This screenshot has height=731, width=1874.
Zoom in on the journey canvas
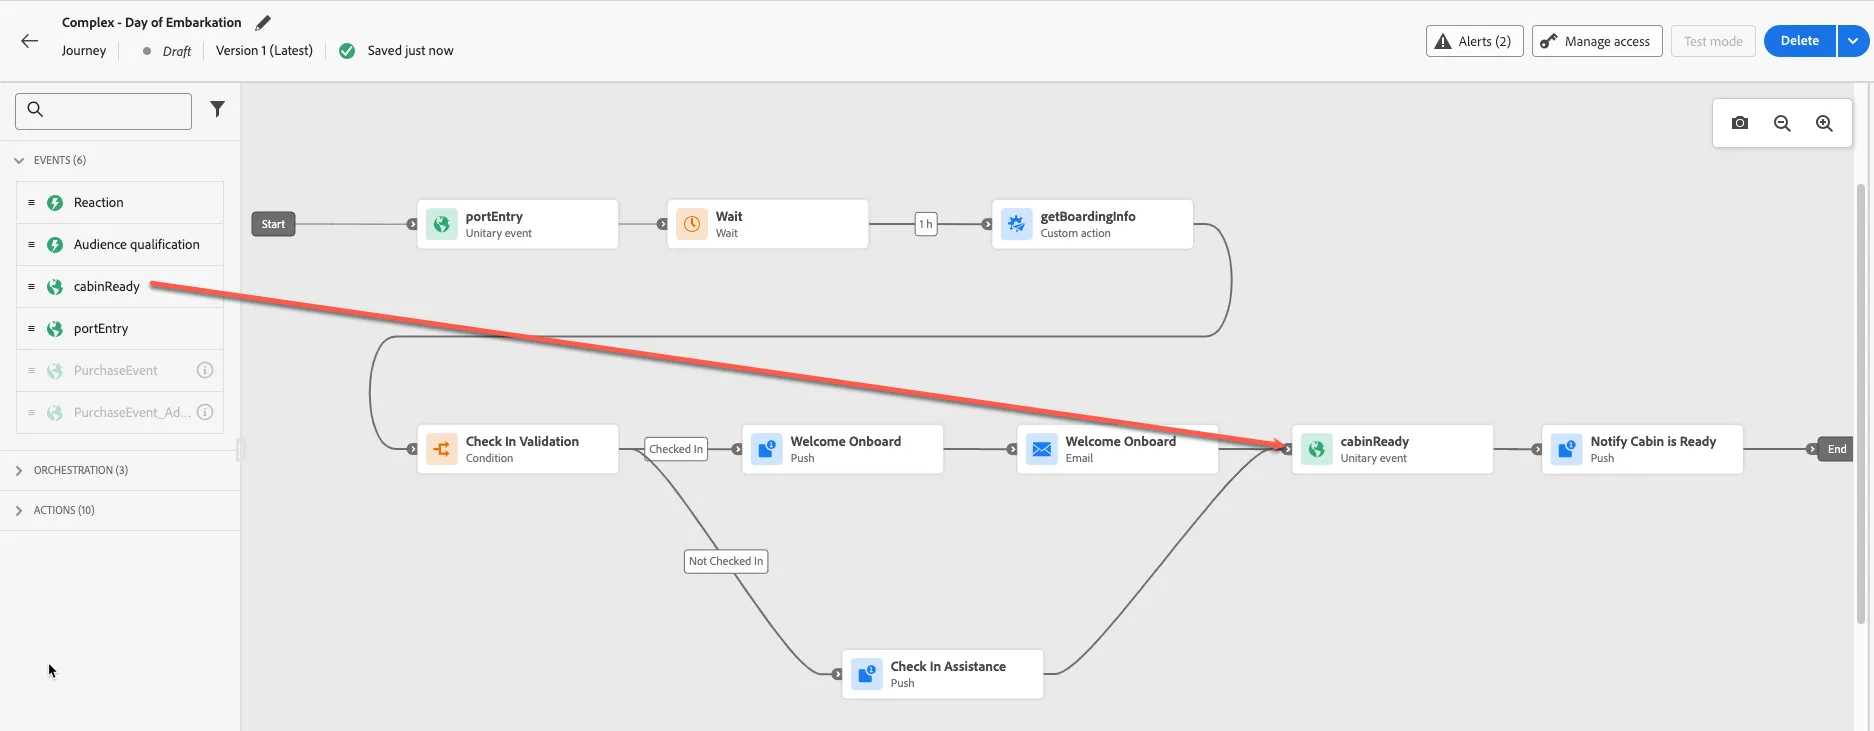1824,123
